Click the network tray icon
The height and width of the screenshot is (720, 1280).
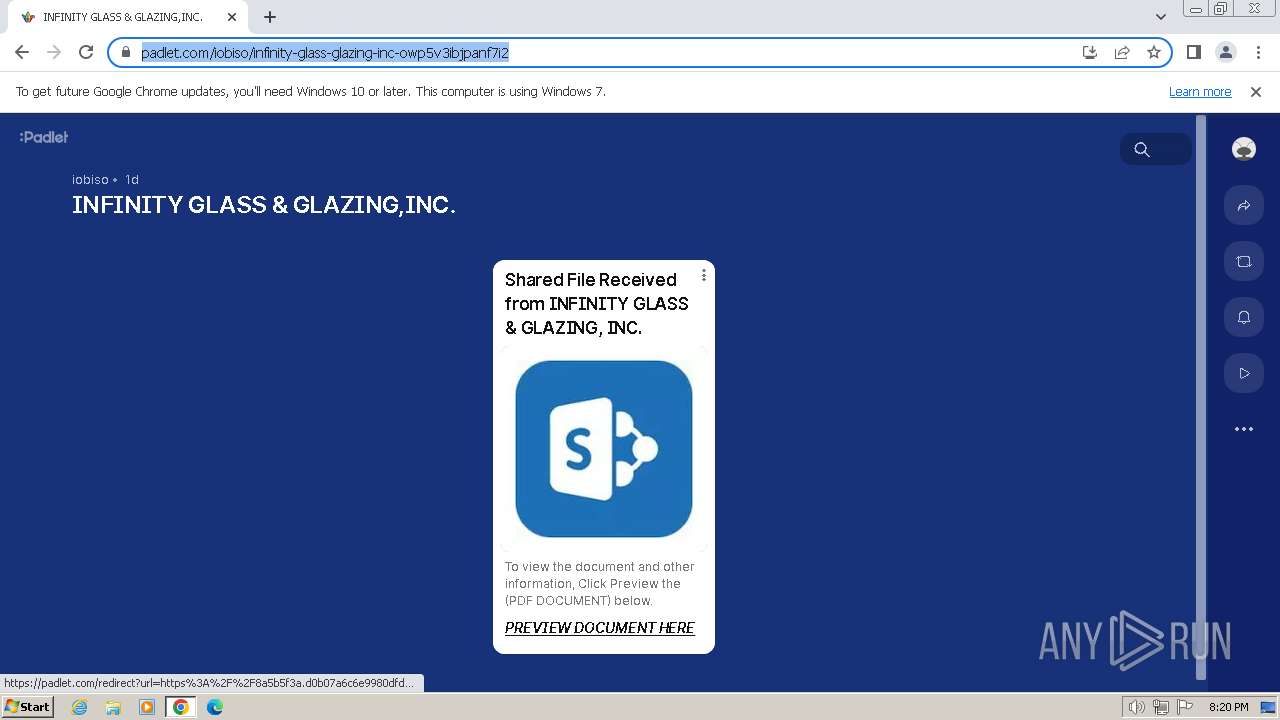click(1160, 707)
